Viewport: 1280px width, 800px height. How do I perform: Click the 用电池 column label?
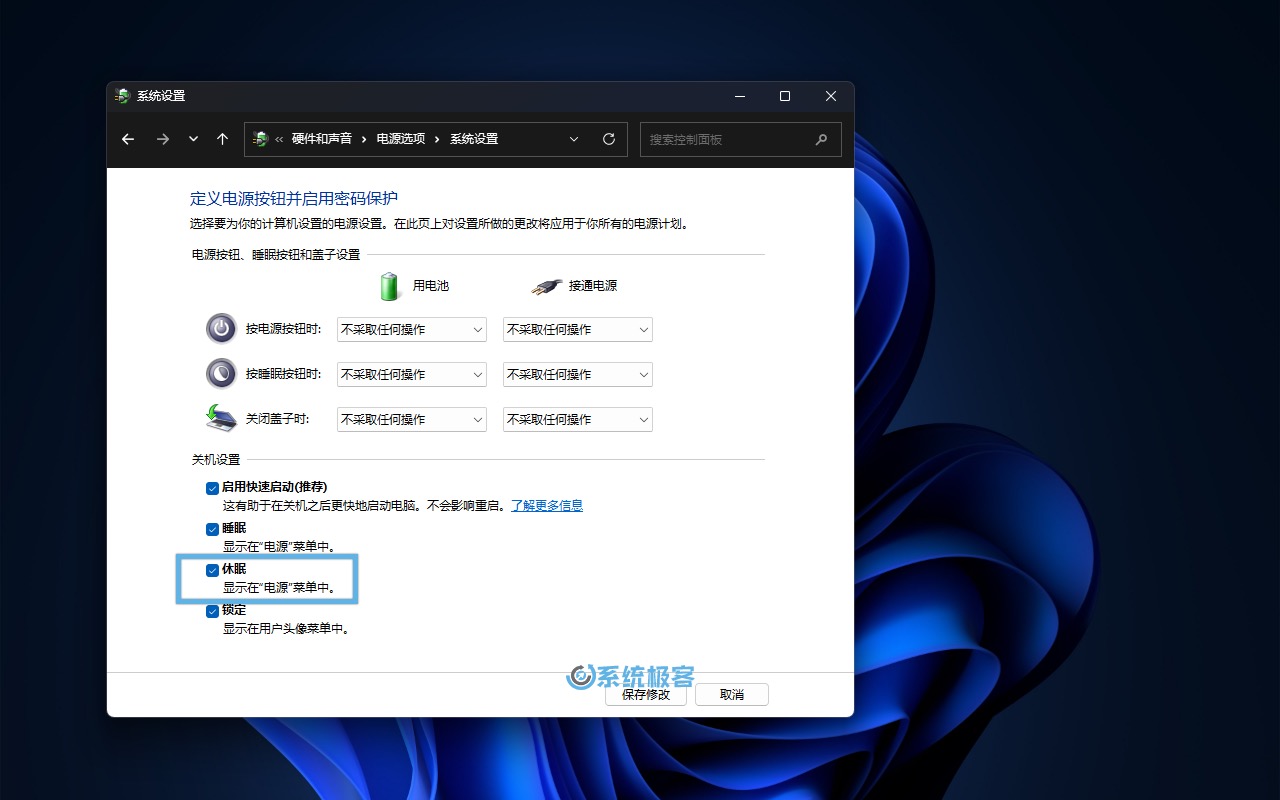click(x=431, y=286)
